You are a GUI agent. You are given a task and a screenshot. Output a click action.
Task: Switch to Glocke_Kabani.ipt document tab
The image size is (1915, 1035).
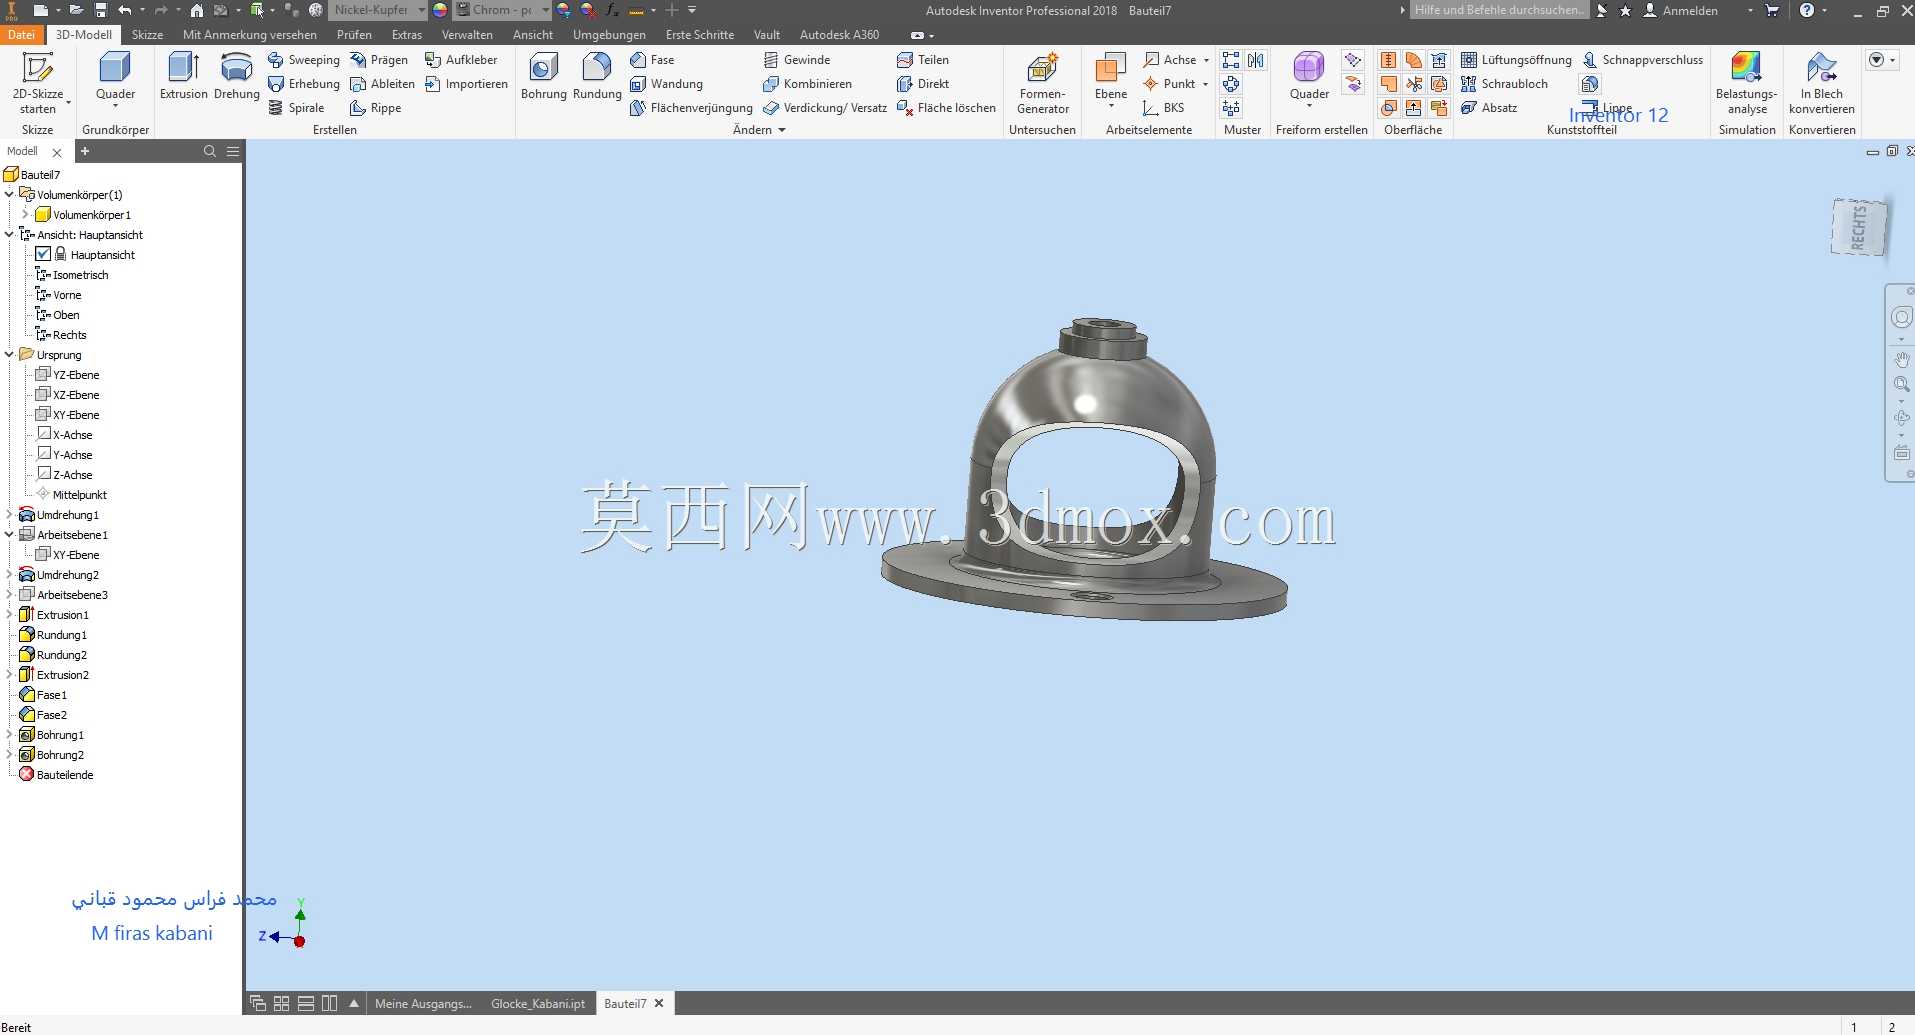[538, 1003]
